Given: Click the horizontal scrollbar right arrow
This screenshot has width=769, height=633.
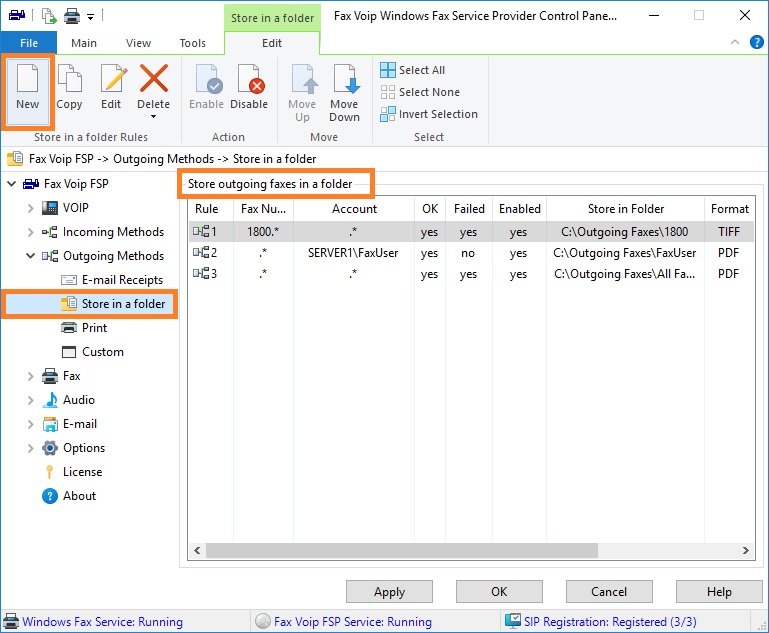Looking at the screenshot, I should point(745,551).
